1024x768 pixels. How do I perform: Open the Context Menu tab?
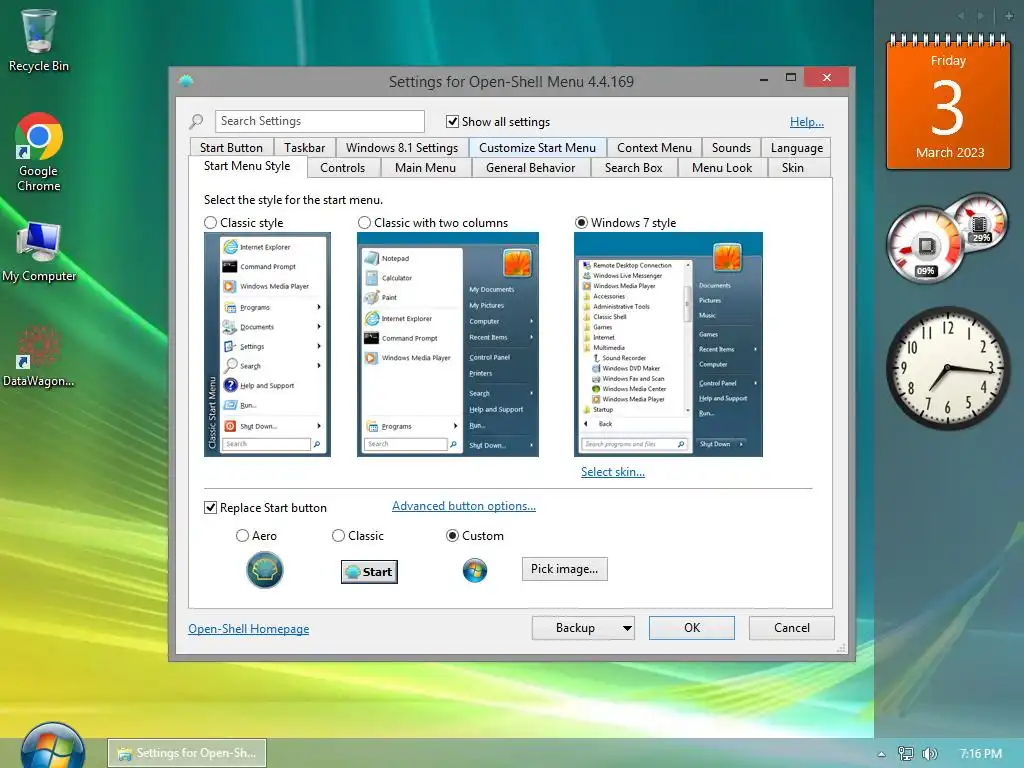pyautogui.click(x=654, y=148)
